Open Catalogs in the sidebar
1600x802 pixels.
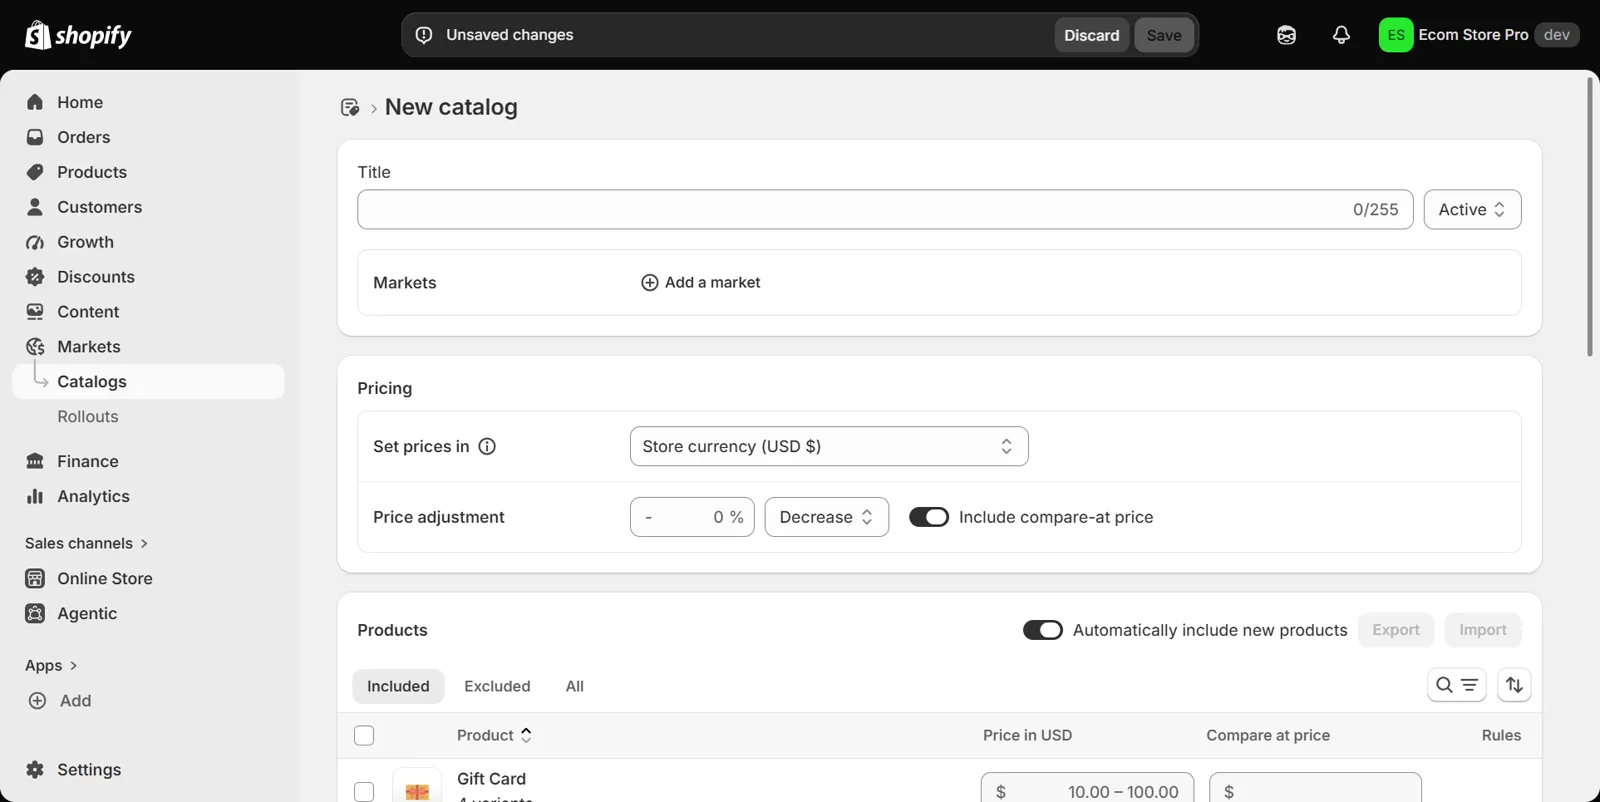click(x=148, y=382)
